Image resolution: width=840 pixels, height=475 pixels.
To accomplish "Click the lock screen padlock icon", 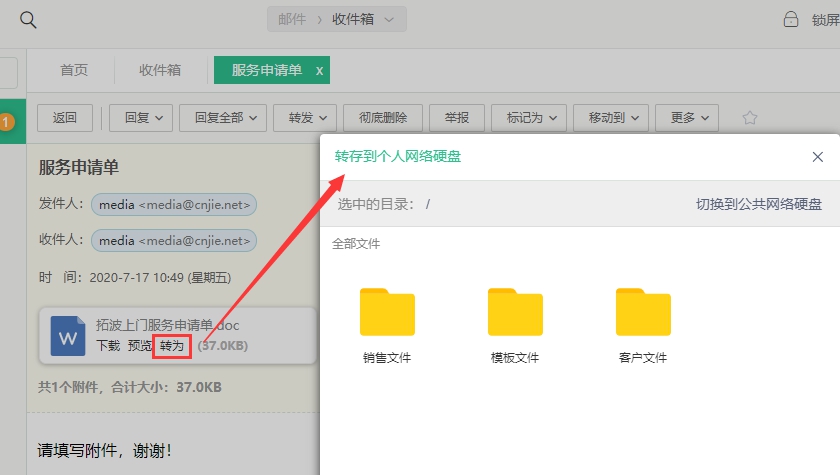I will (x=791, y=20).
